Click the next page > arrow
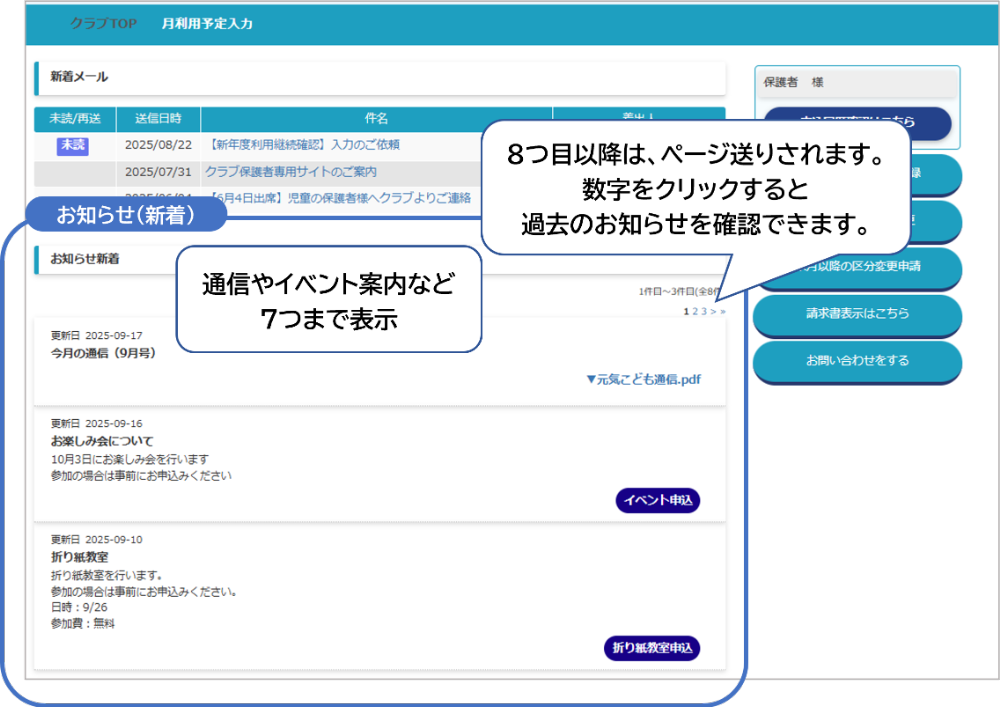This screenshot has width=1000, height=707. point(713,312)
